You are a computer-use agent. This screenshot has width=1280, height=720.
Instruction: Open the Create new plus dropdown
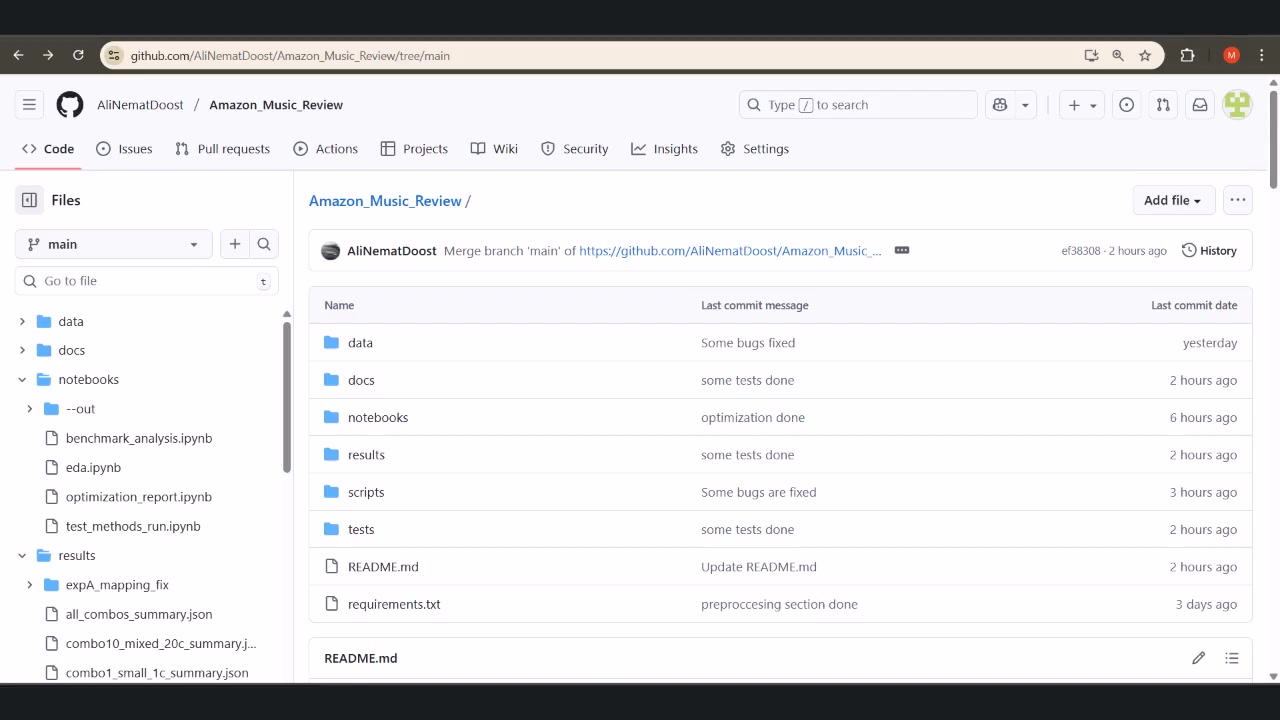click(x=1082, y=105)
